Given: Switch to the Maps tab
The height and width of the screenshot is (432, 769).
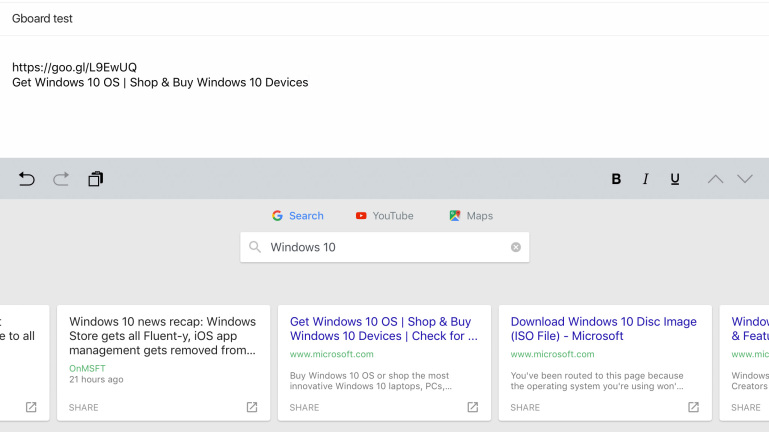Looking at the screenshot, I should (471, 216).
